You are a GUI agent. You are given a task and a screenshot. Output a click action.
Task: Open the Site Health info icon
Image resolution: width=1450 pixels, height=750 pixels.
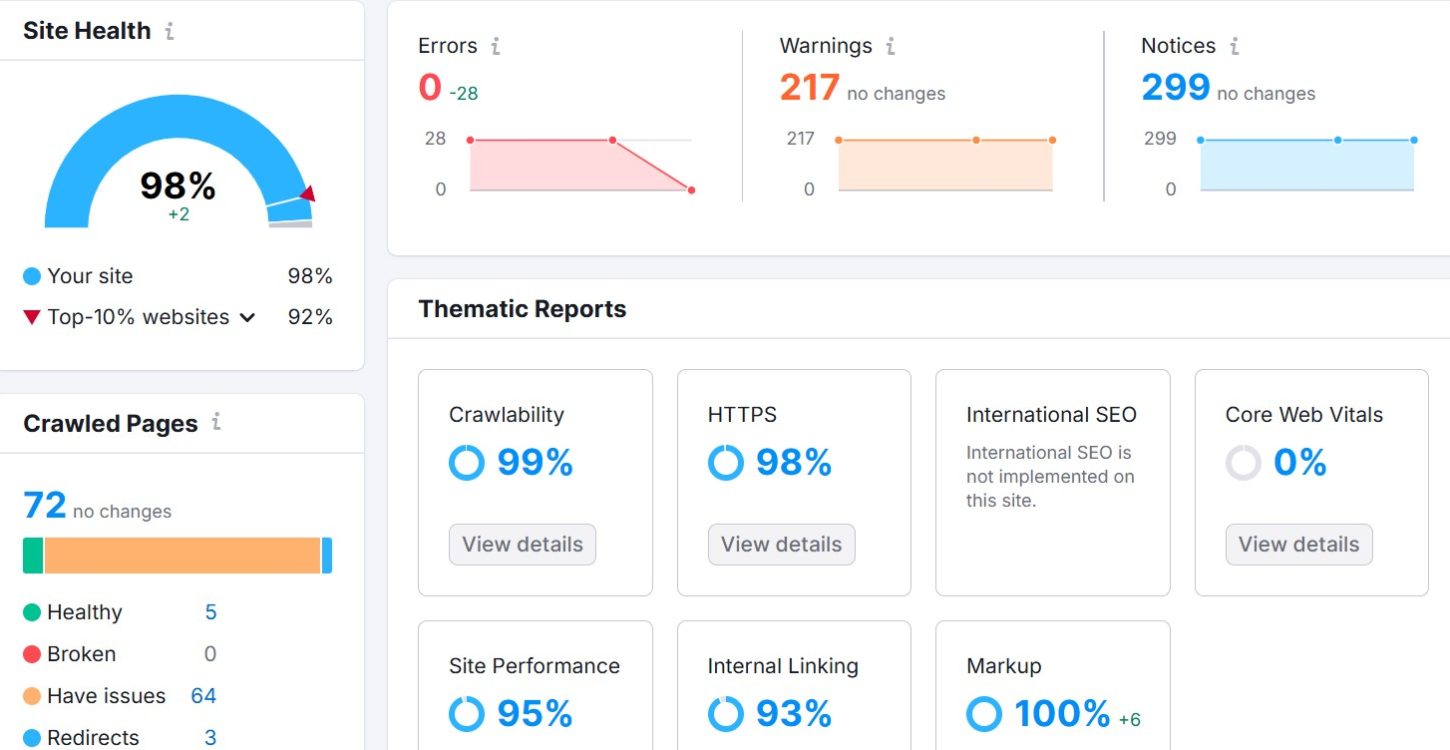point(169,31)
